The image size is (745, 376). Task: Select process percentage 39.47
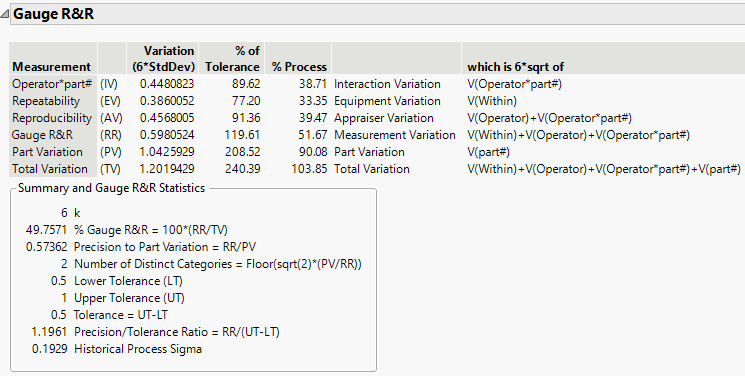(313, 118)
